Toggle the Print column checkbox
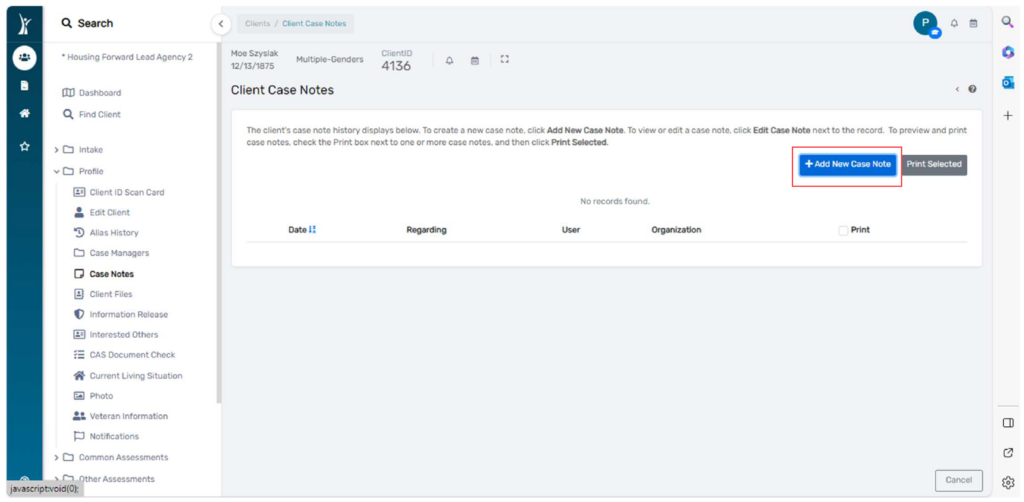 pyautogui.click(x=843, y=230)
